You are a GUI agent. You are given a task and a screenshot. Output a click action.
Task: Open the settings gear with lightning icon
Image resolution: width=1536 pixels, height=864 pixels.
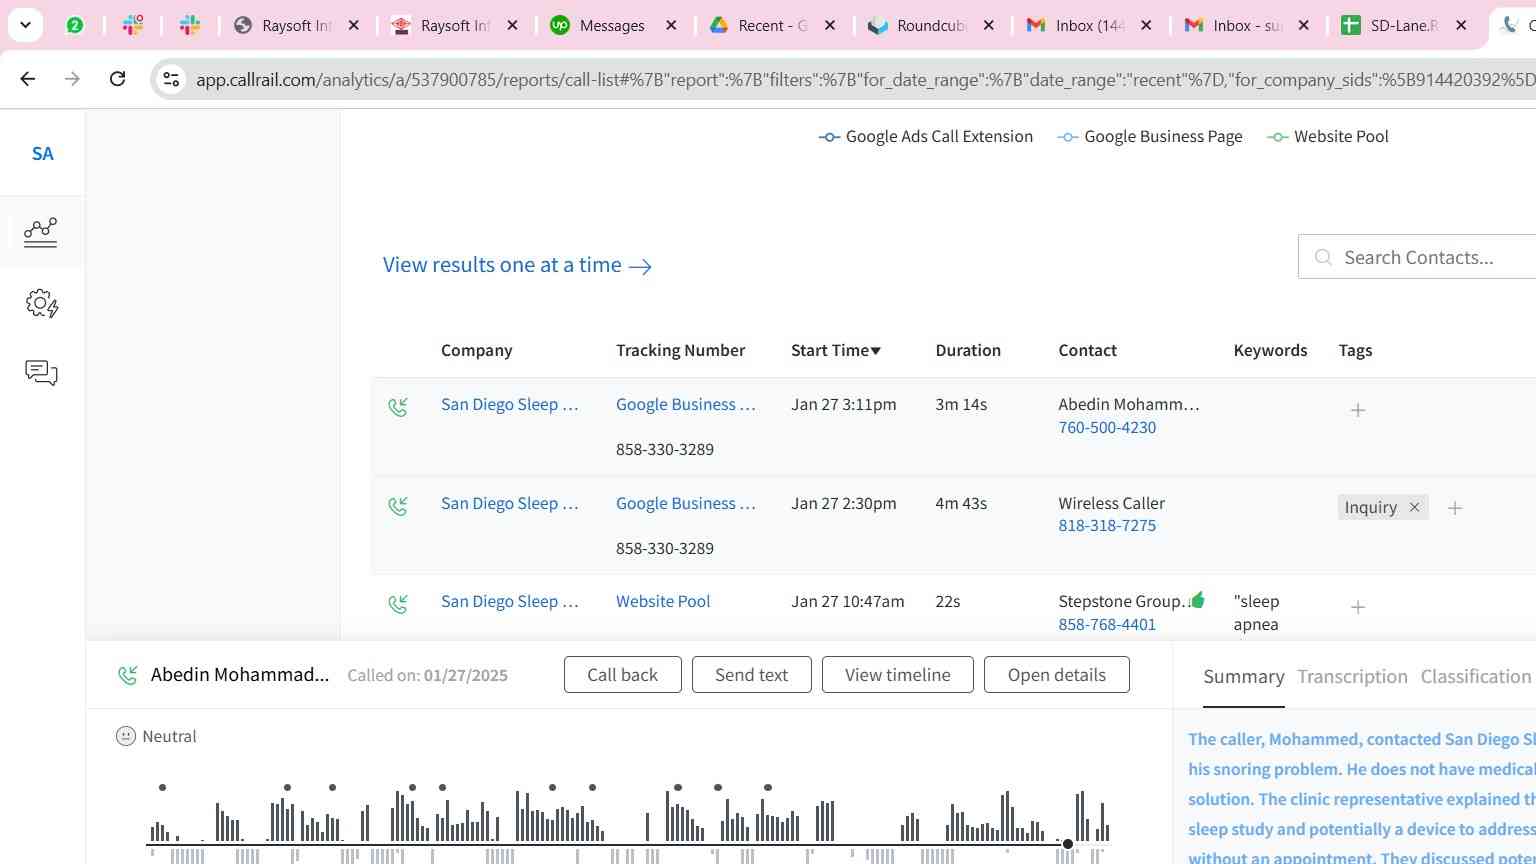(x=41, y=304)
